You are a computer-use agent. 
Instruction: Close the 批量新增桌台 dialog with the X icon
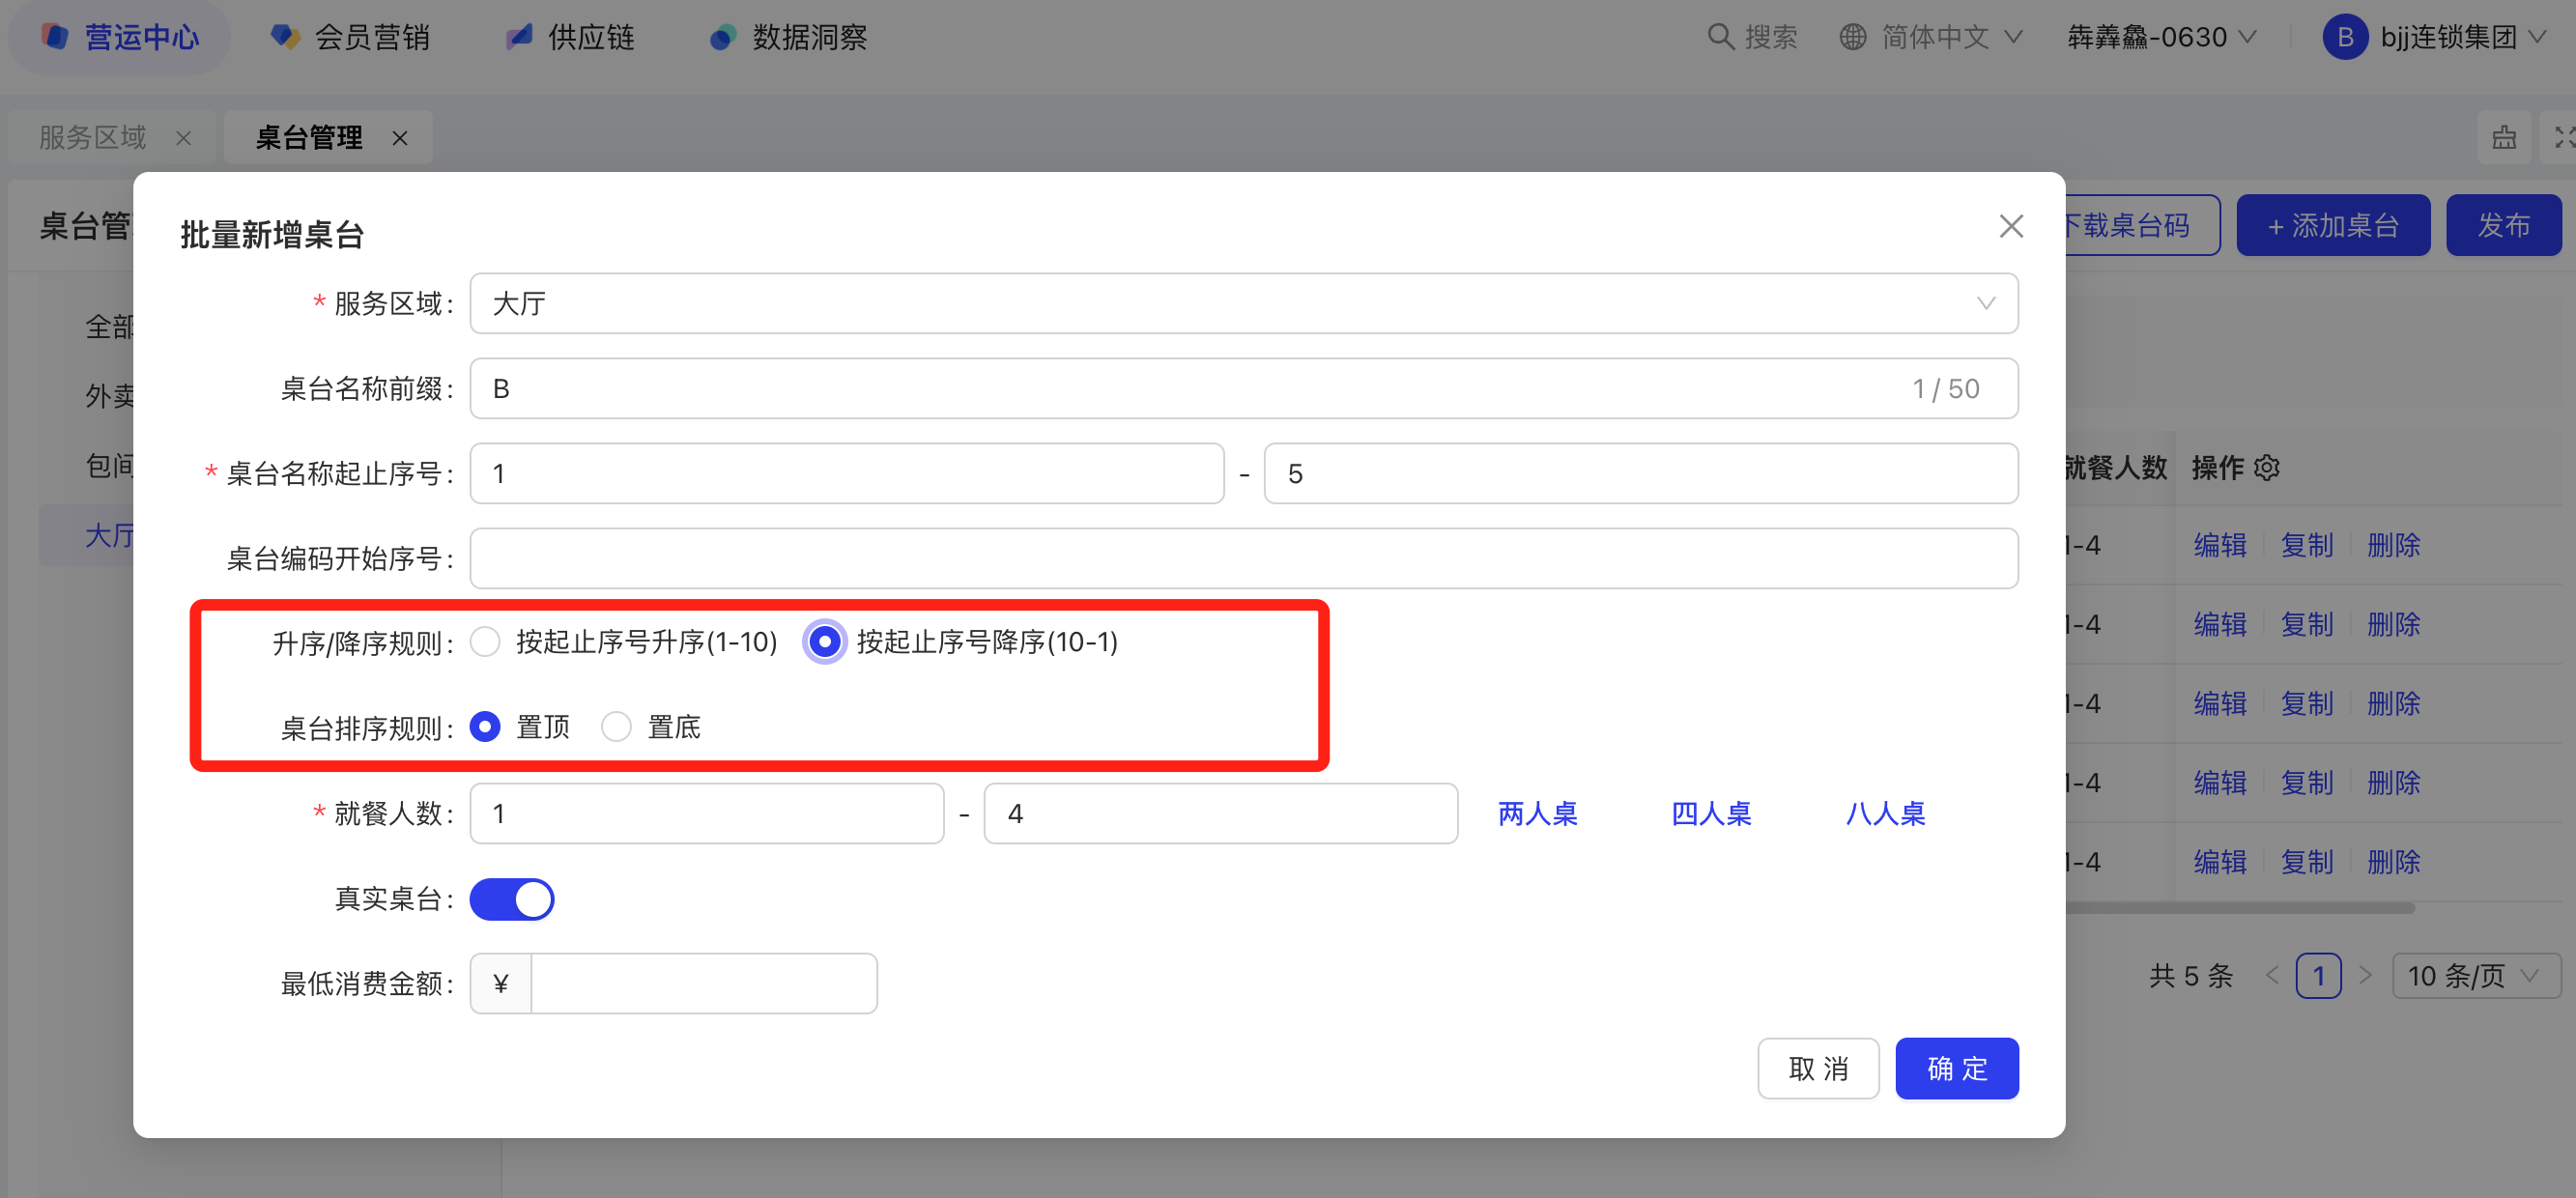tap(2010, 226)
